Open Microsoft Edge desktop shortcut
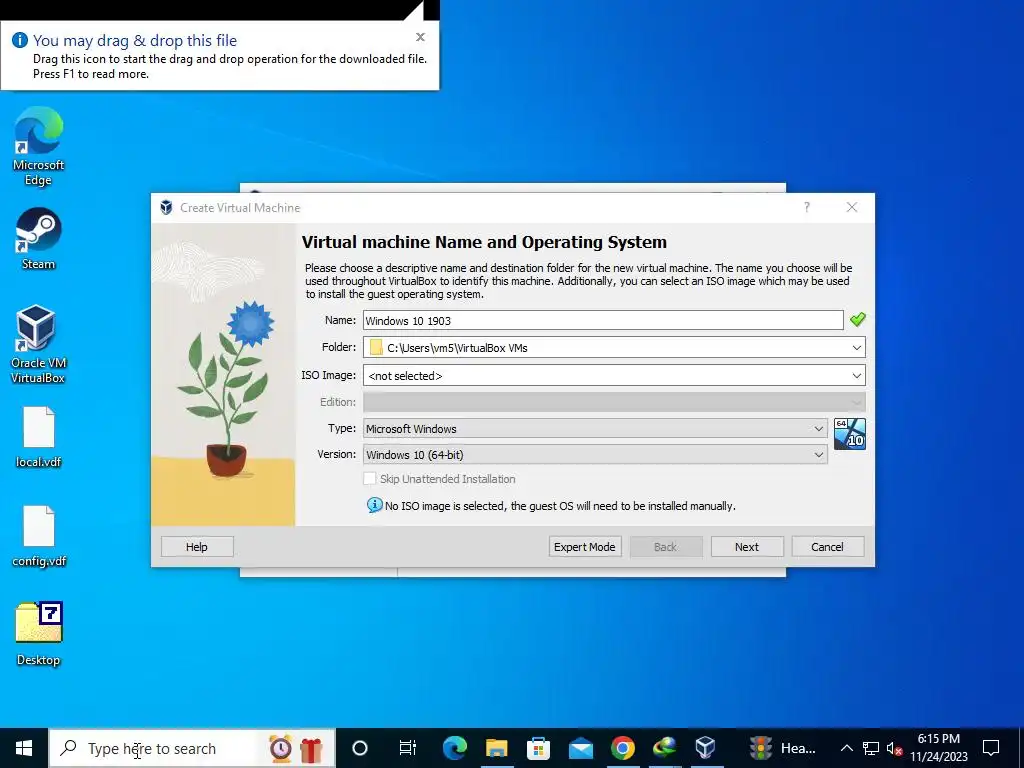 39,146
